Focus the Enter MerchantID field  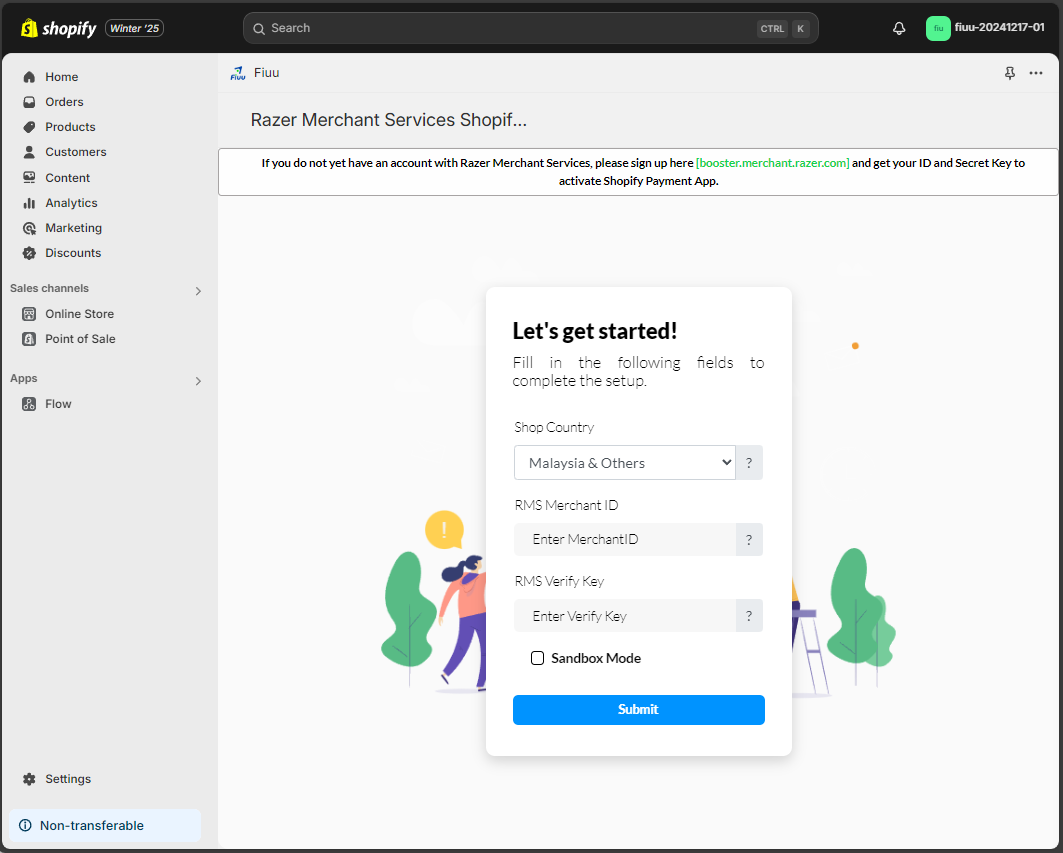(625, 539)
